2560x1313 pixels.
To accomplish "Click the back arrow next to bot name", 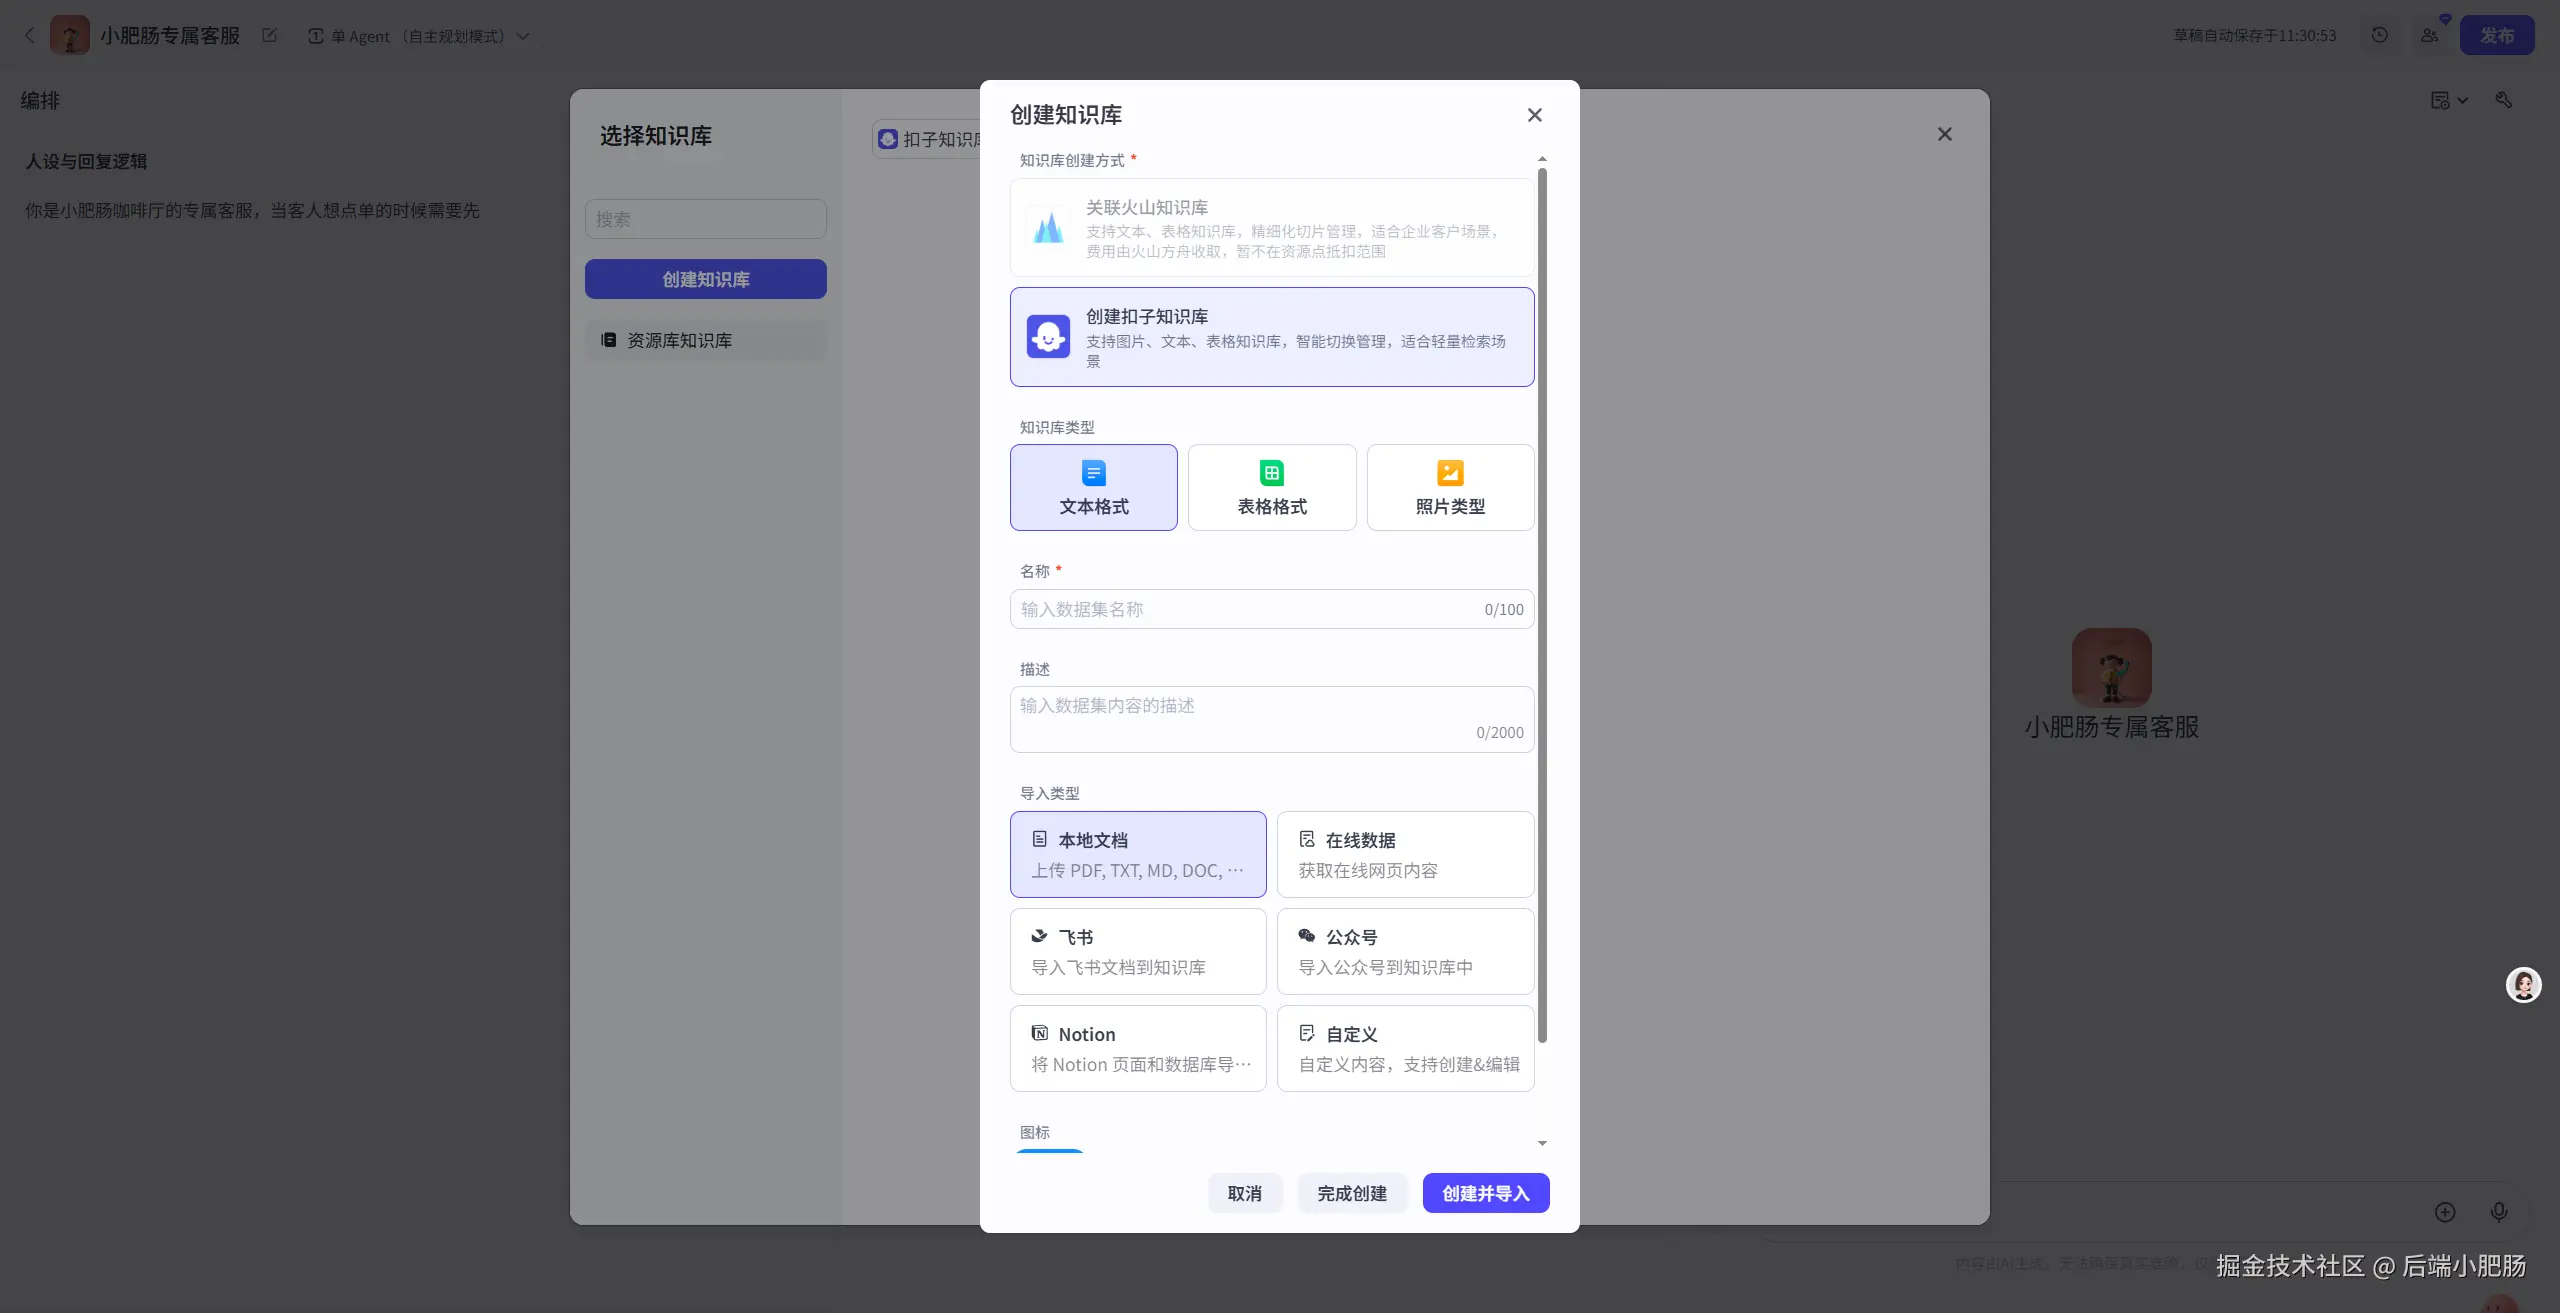I will (x=29, y=35).
